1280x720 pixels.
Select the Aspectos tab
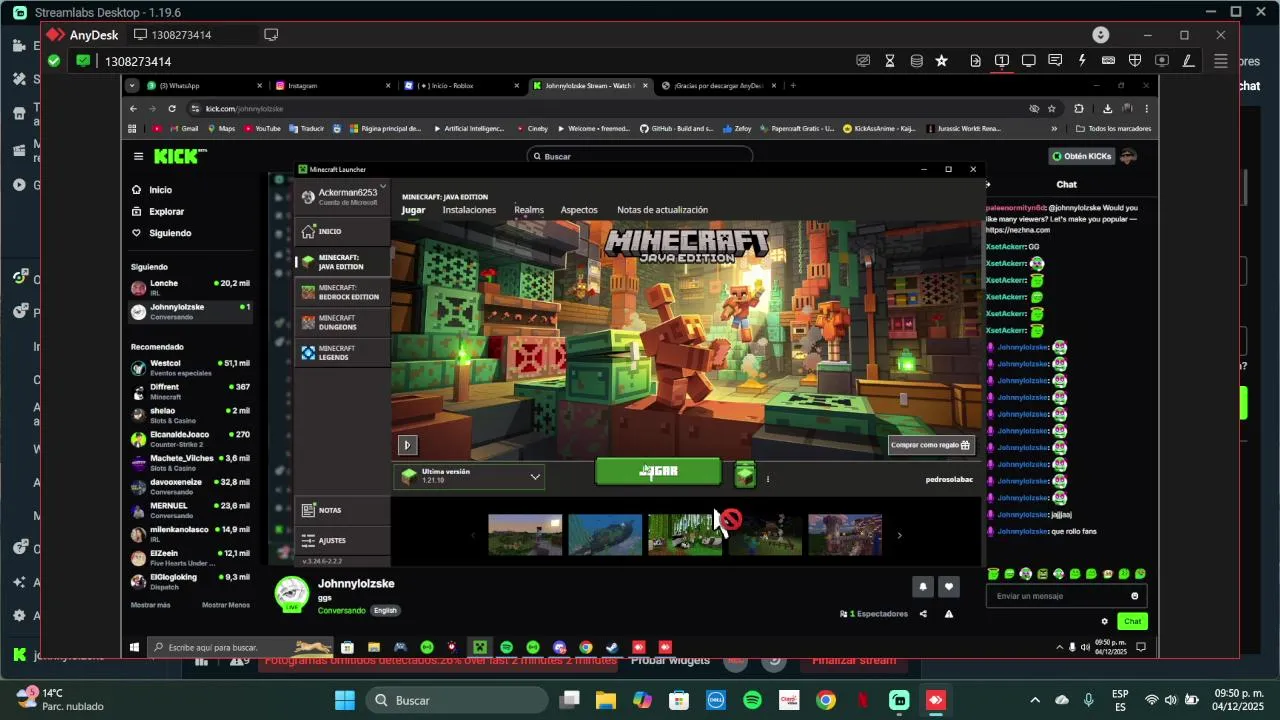click(x=579, y=210)
